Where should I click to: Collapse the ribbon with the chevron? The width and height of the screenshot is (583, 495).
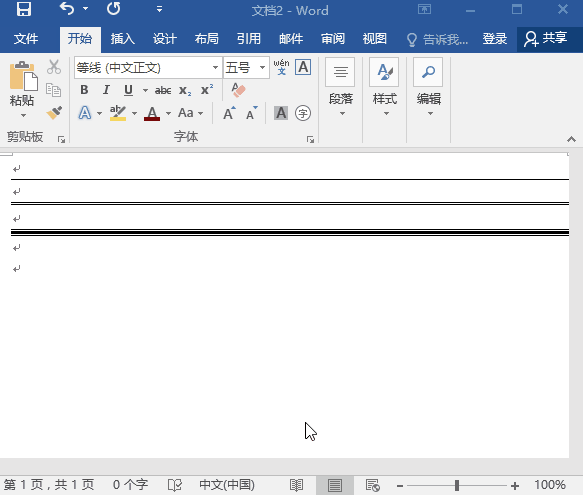pos(571,139)
